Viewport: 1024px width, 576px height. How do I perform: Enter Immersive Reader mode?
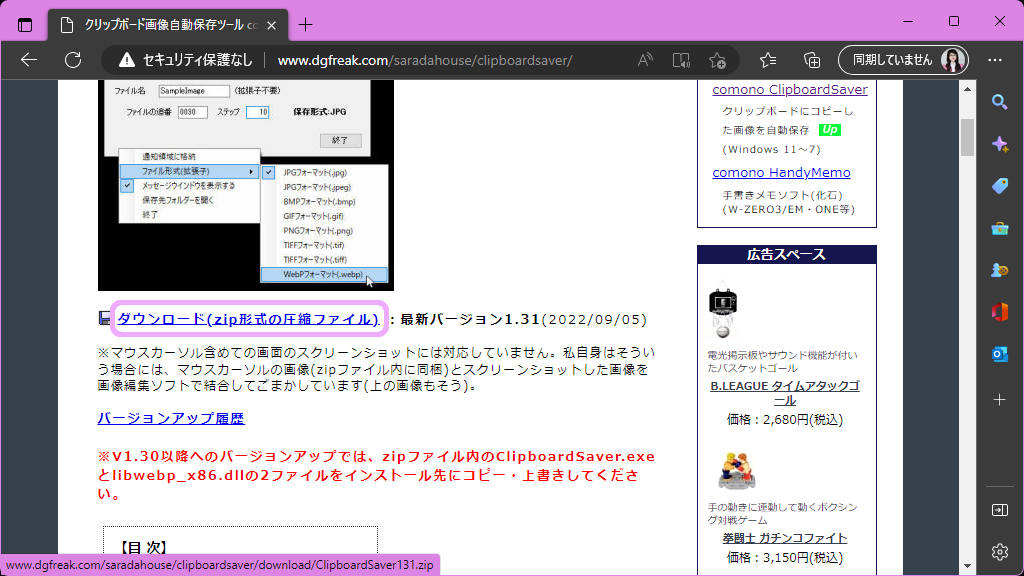(x=681, y=60)
